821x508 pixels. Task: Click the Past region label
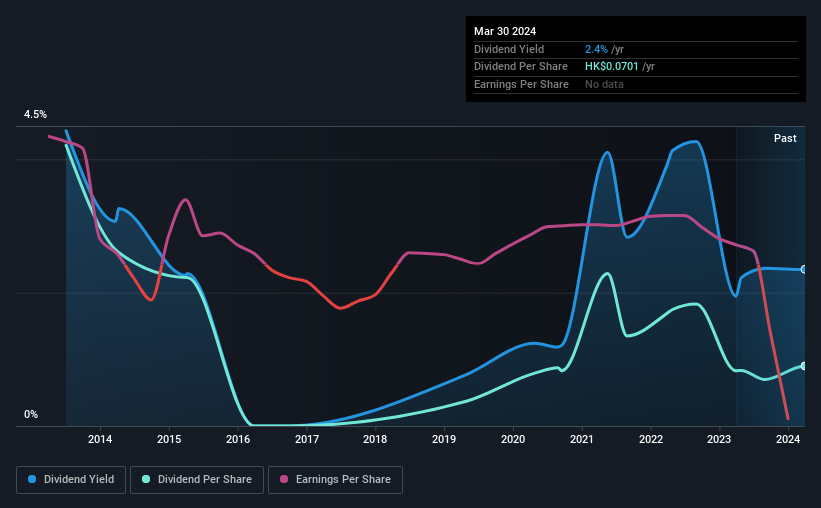point(785,138)
